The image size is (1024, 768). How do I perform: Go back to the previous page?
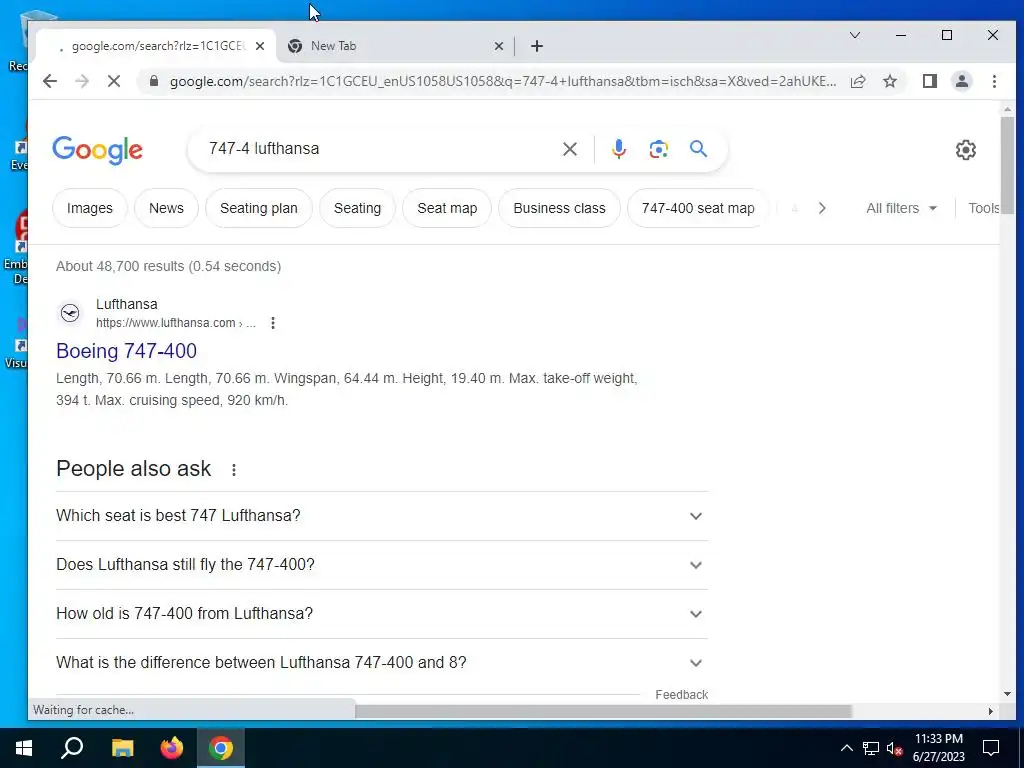tap(50, 81)
